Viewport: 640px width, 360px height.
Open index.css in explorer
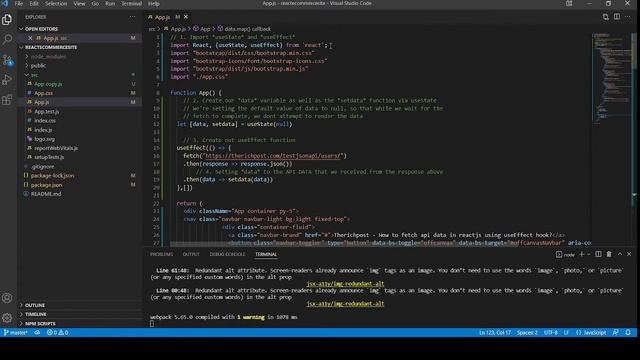tap(45, 121)
